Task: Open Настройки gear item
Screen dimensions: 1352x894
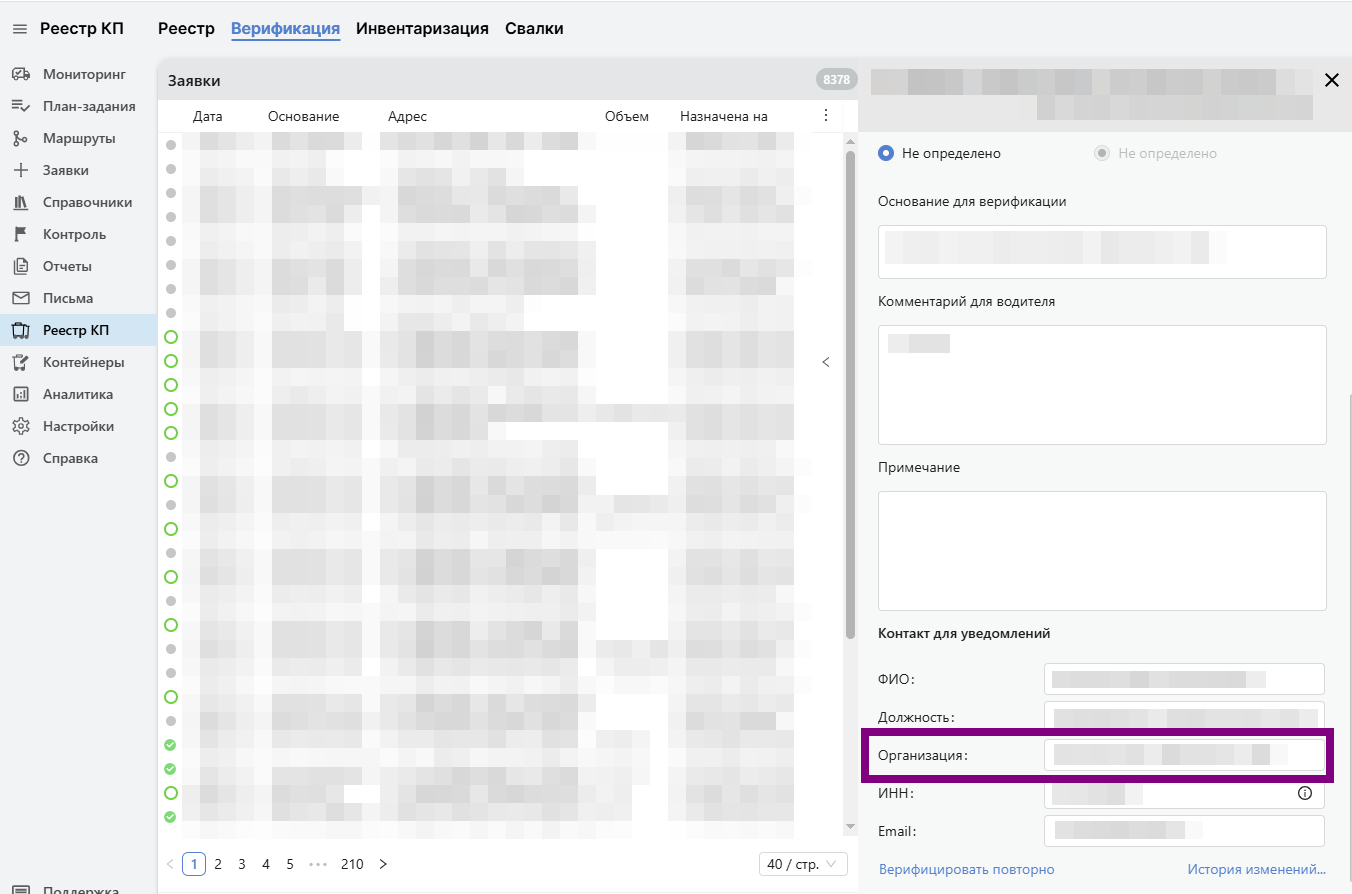Action: tap(77, 426)
